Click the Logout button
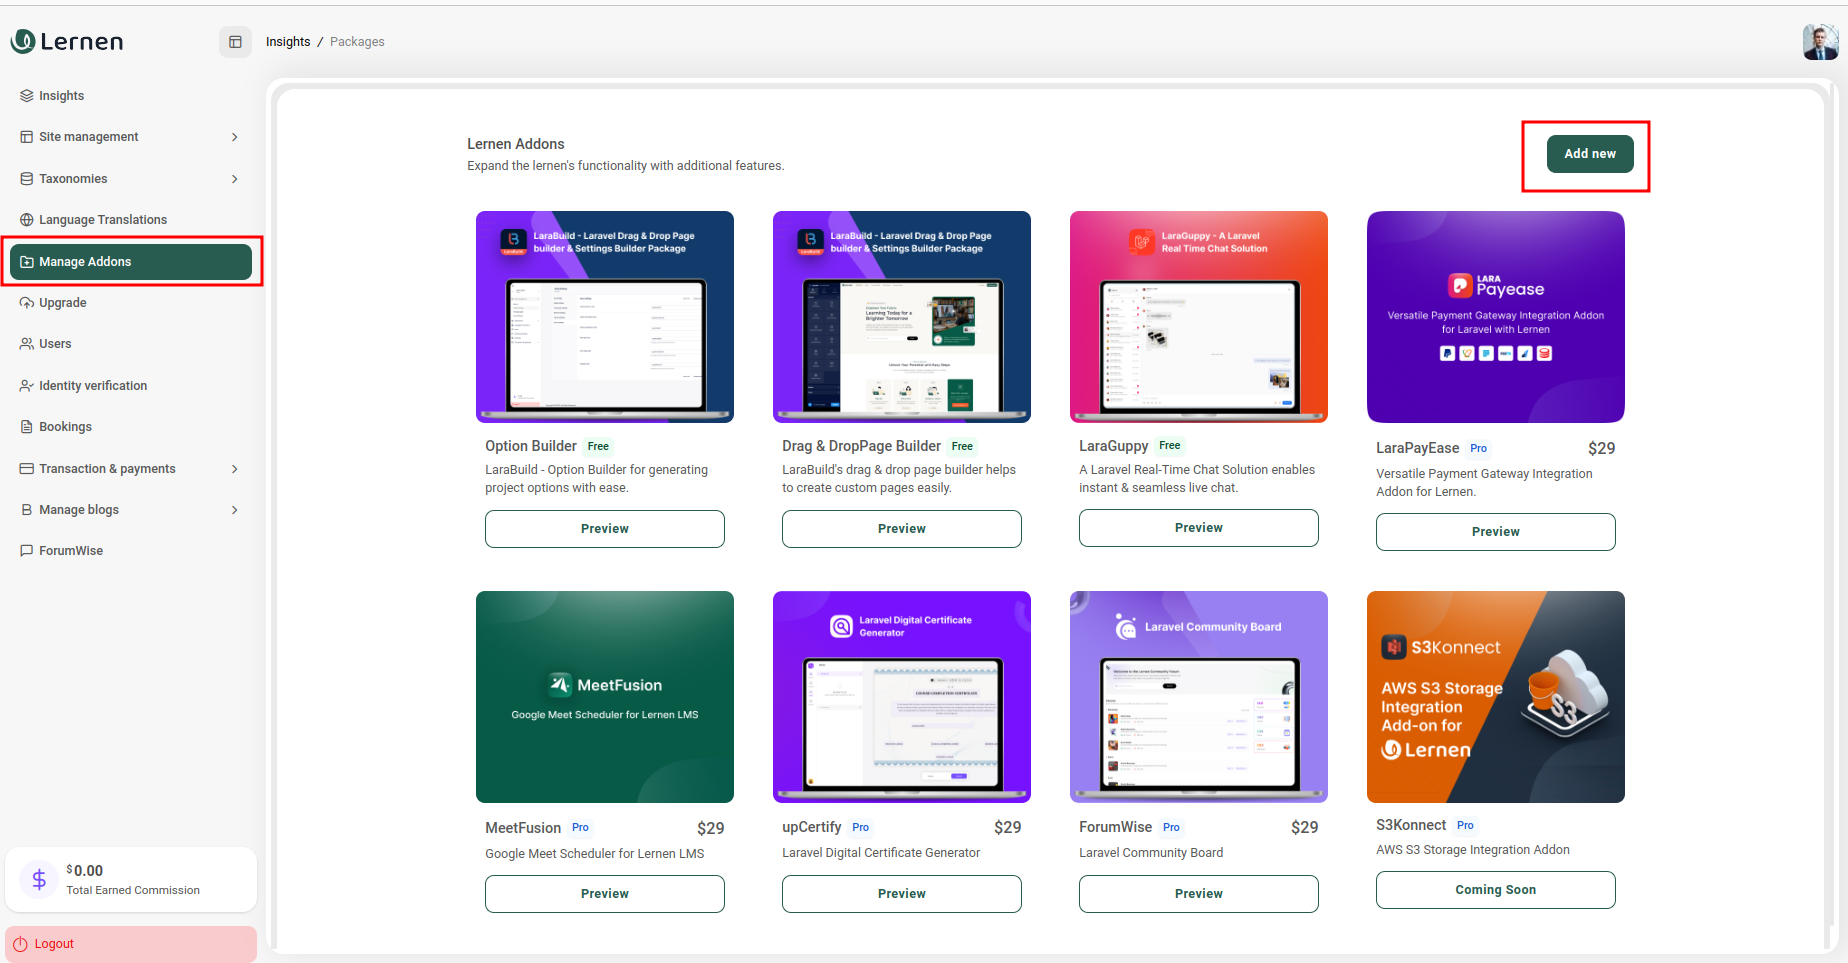This screenshot has width=1848, height=963. pyautogui.click(x=131, y=944)
